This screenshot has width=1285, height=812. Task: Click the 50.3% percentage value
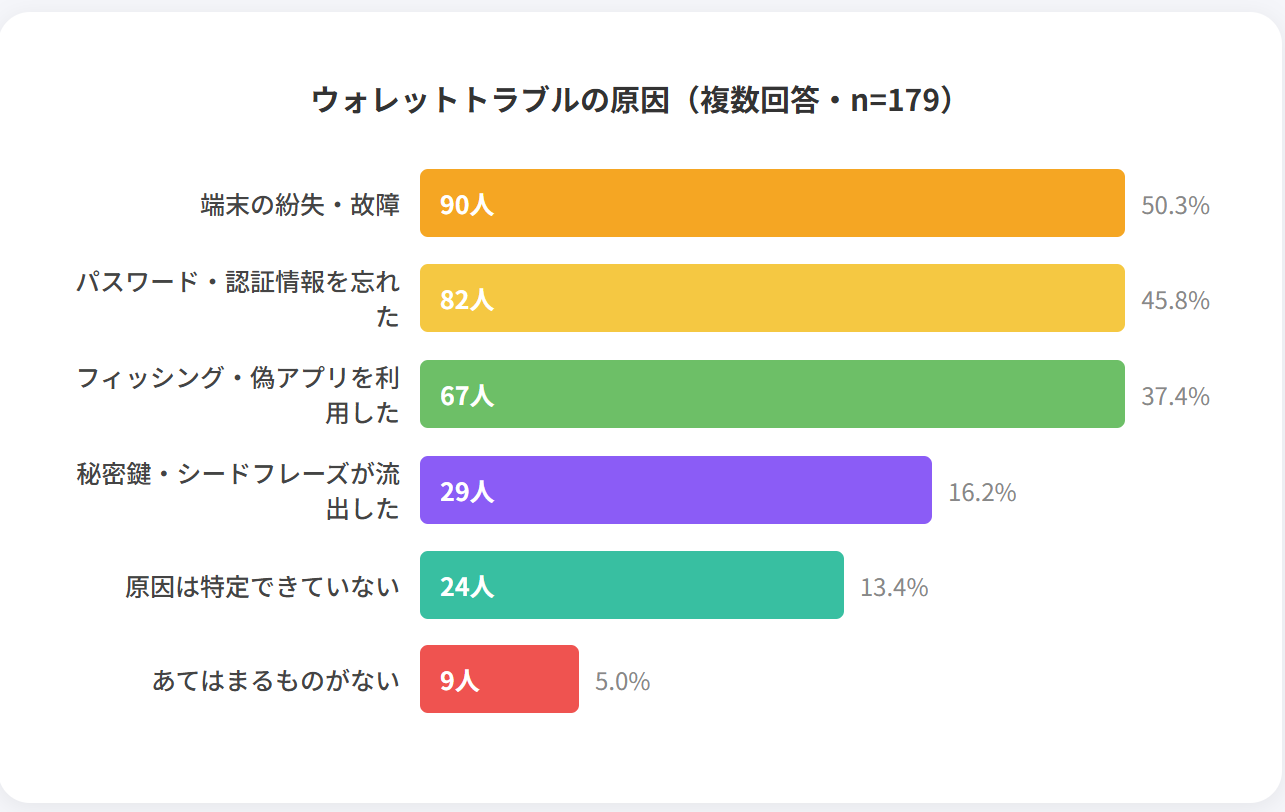pos(1175,206)
